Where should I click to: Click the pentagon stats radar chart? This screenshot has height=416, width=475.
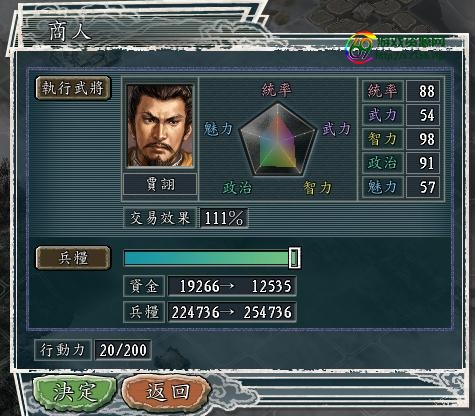(278, 140)
